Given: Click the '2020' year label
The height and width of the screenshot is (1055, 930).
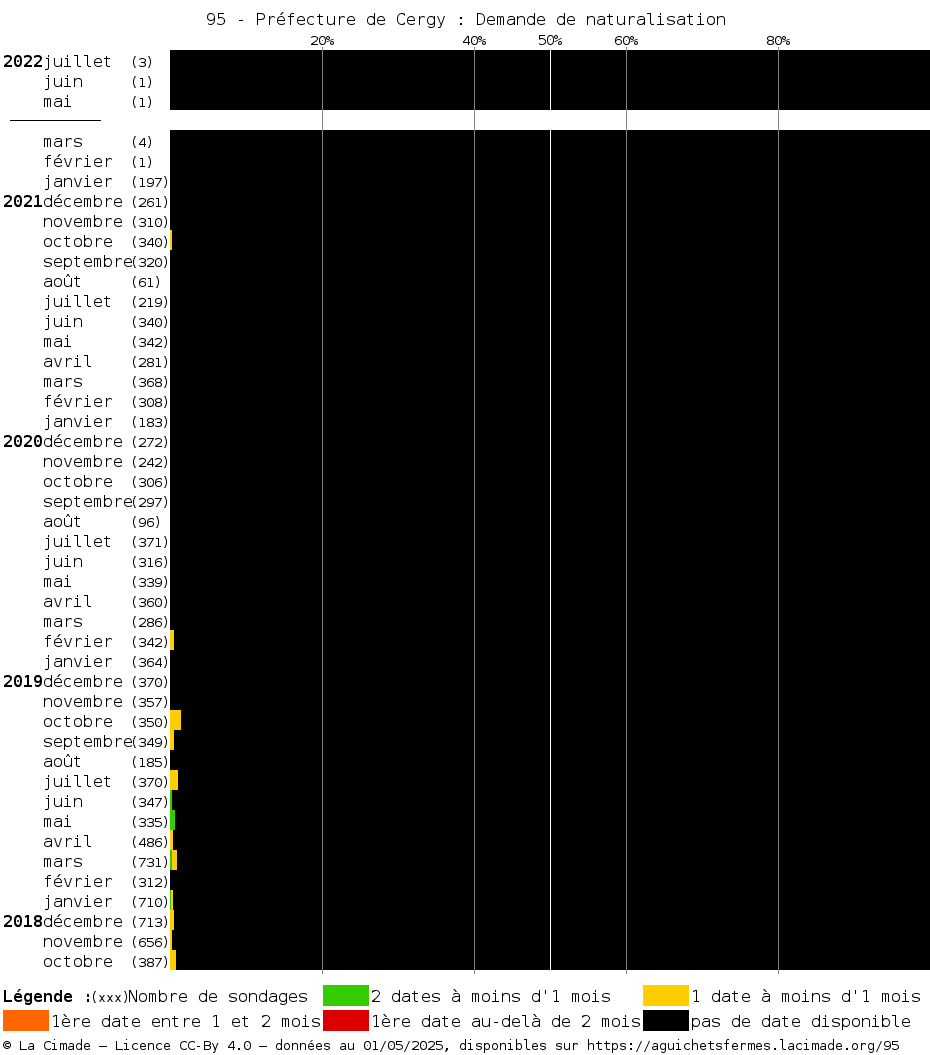Looking at the screenshot, I should click(x=23, y=441).
